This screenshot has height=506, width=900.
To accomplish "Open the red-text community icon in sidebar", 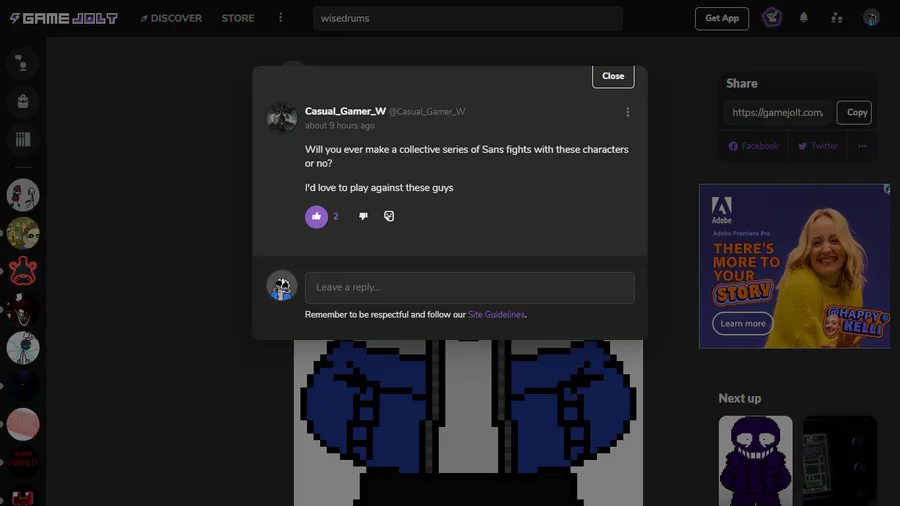I will (23, 462).
